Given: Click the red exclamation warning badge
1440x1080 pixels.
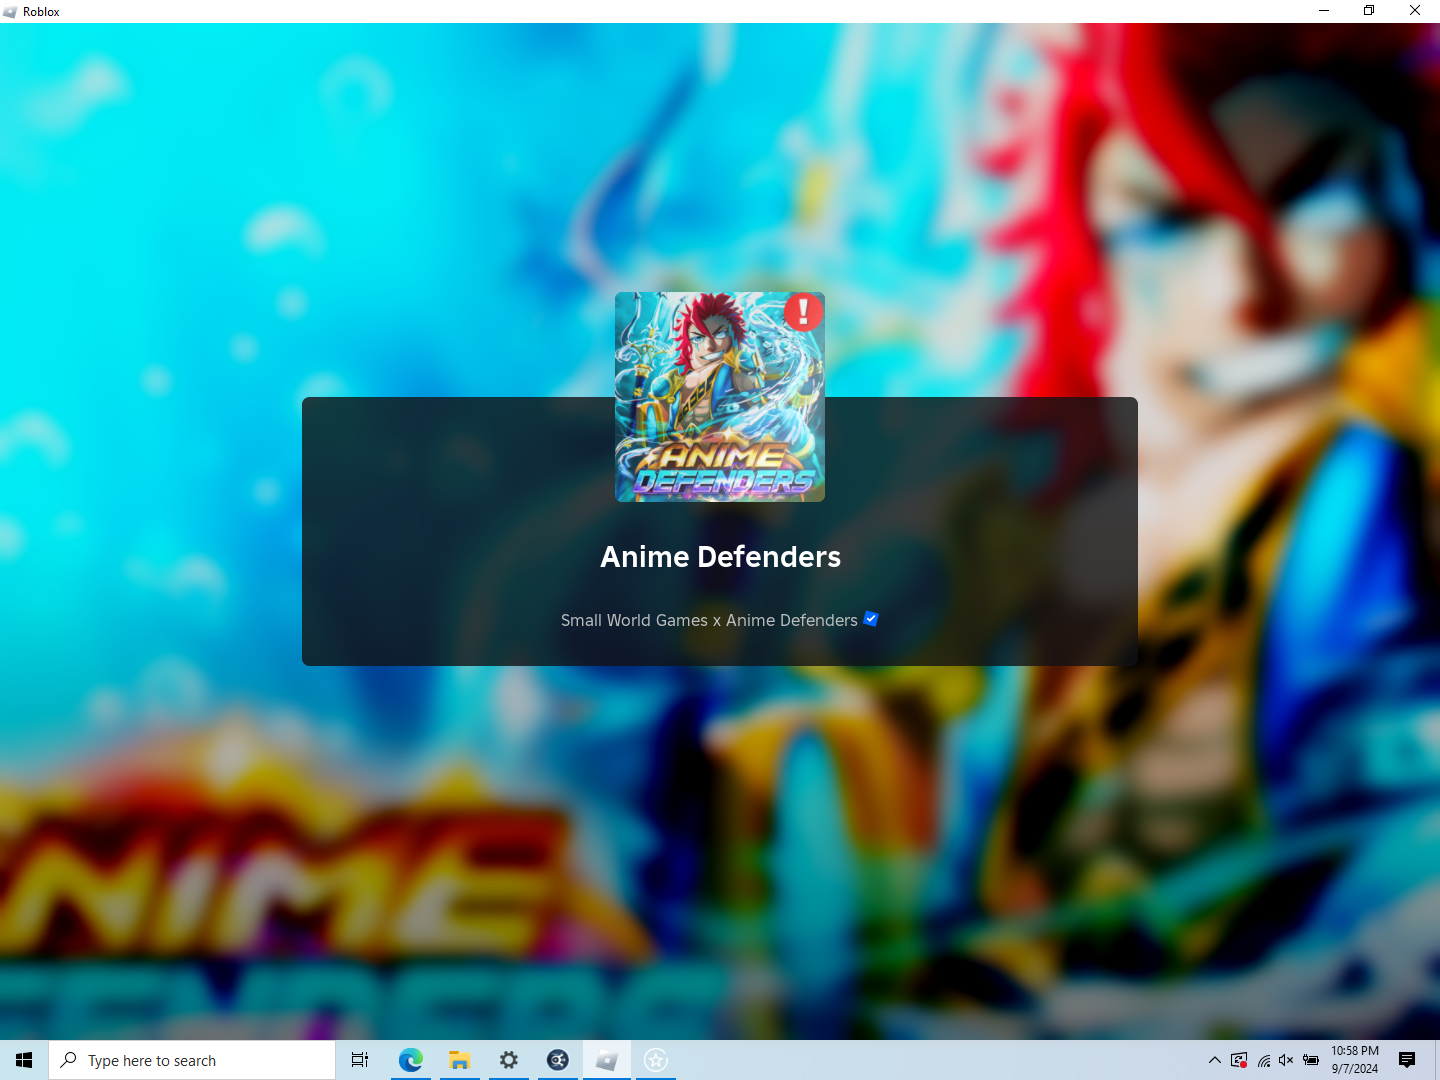Looking at the screenshot, I should point(803,312).
